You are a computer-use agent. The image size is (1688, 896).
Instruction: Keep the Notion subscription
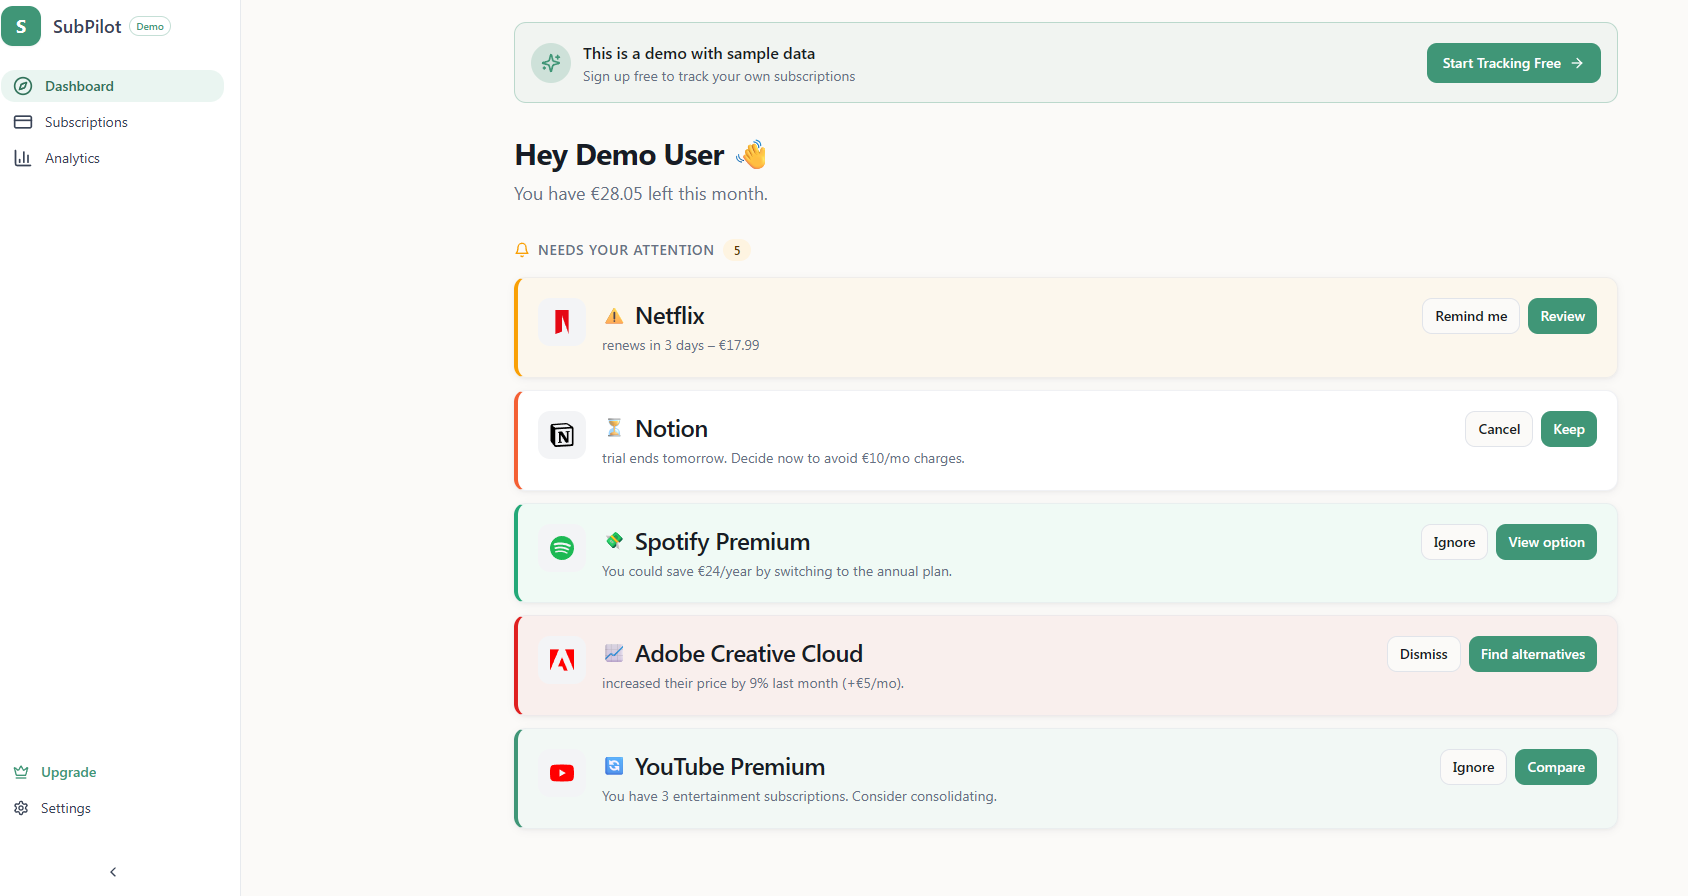coord(1569,429)
